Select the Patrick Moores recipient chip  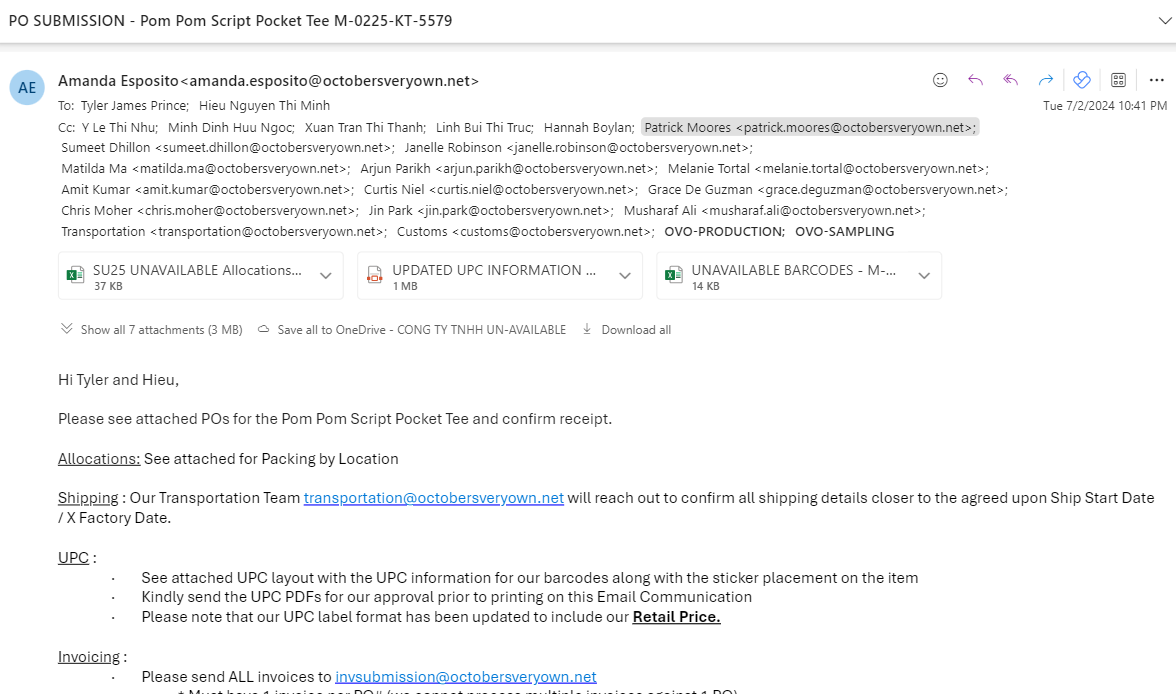tap(810, 128)
